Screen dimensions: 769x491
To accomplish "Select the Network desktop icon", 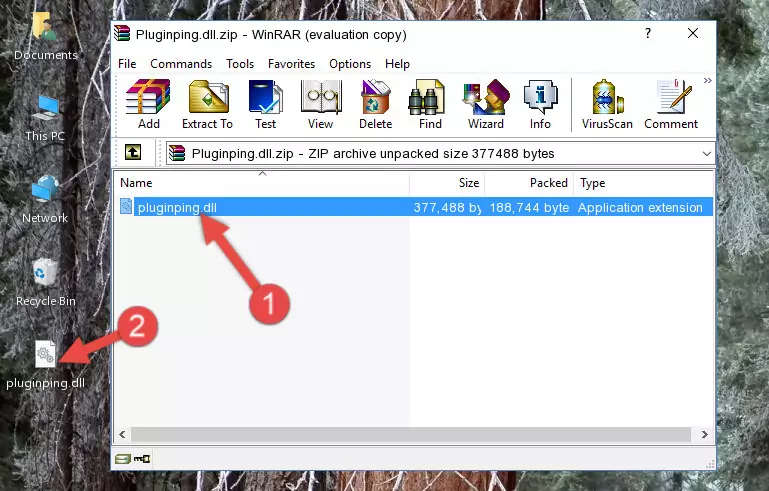I will 45,199.
